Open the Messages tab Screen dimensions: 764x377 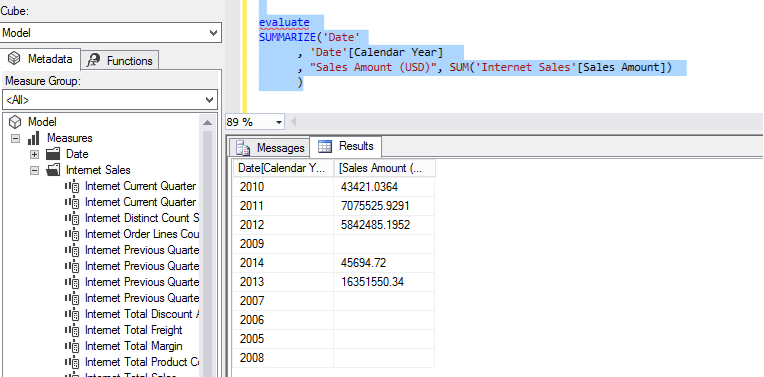[x=269, y=147]
